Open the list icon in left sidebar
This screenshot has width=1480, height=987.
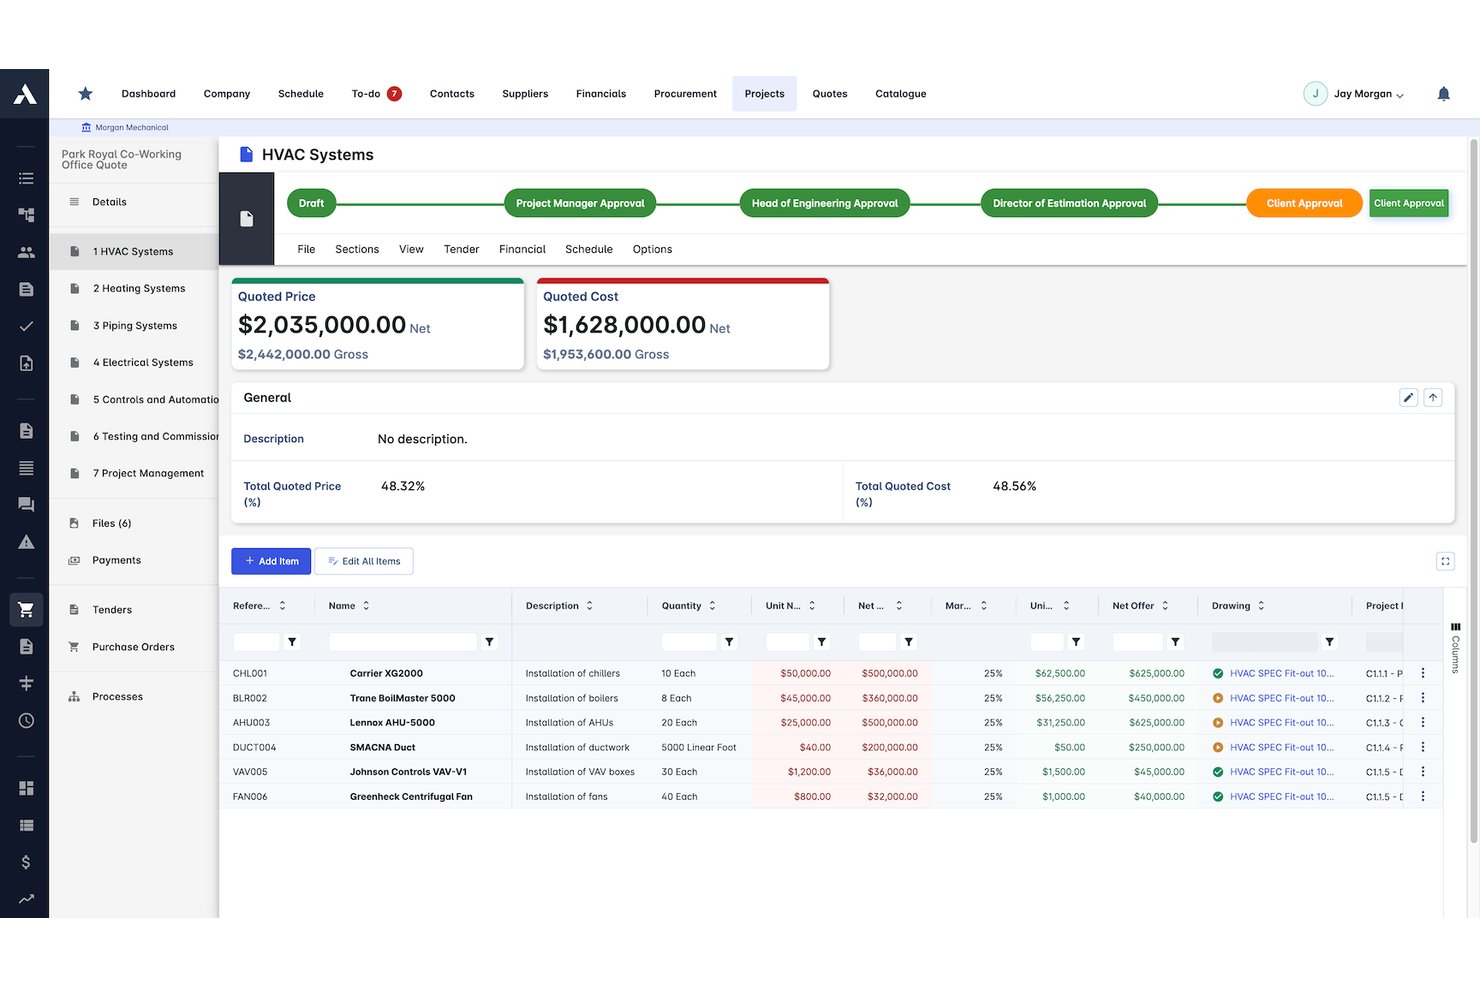(26, 178)
